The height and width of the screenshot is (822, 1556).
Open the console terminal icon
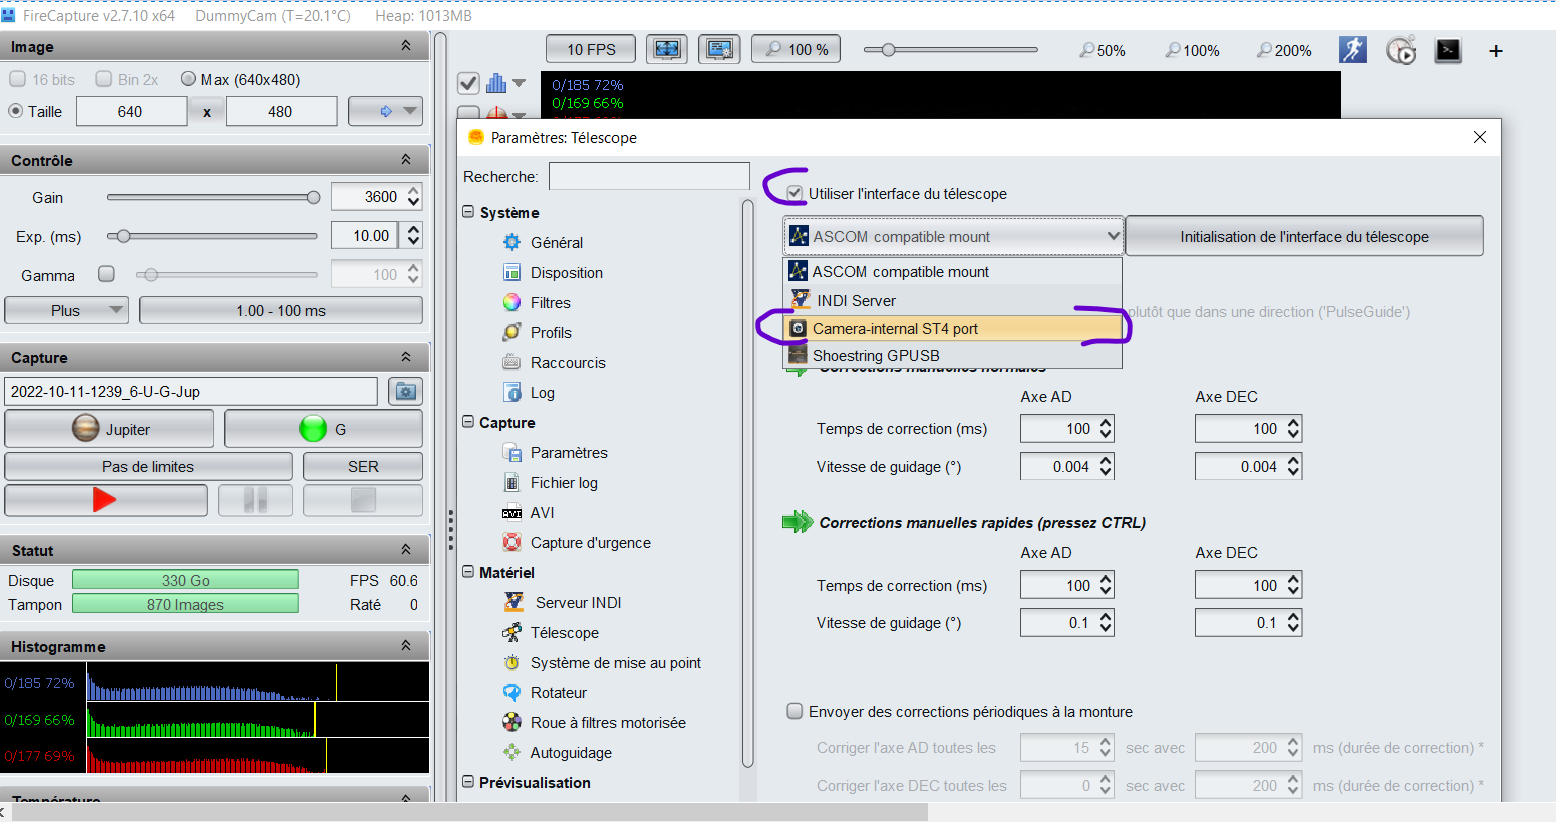1448,50
